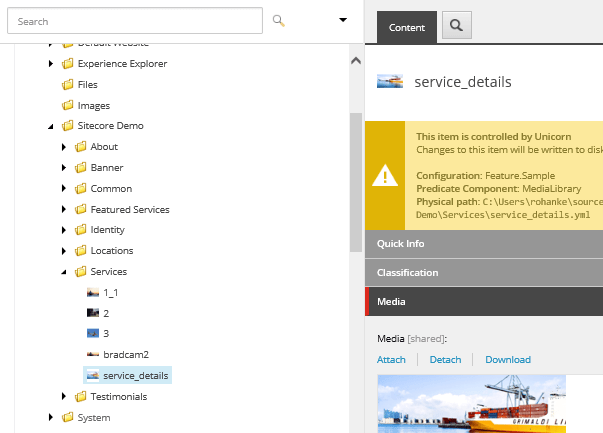
Task: Collapse the Services folder arrow
Action: [65, 272]
